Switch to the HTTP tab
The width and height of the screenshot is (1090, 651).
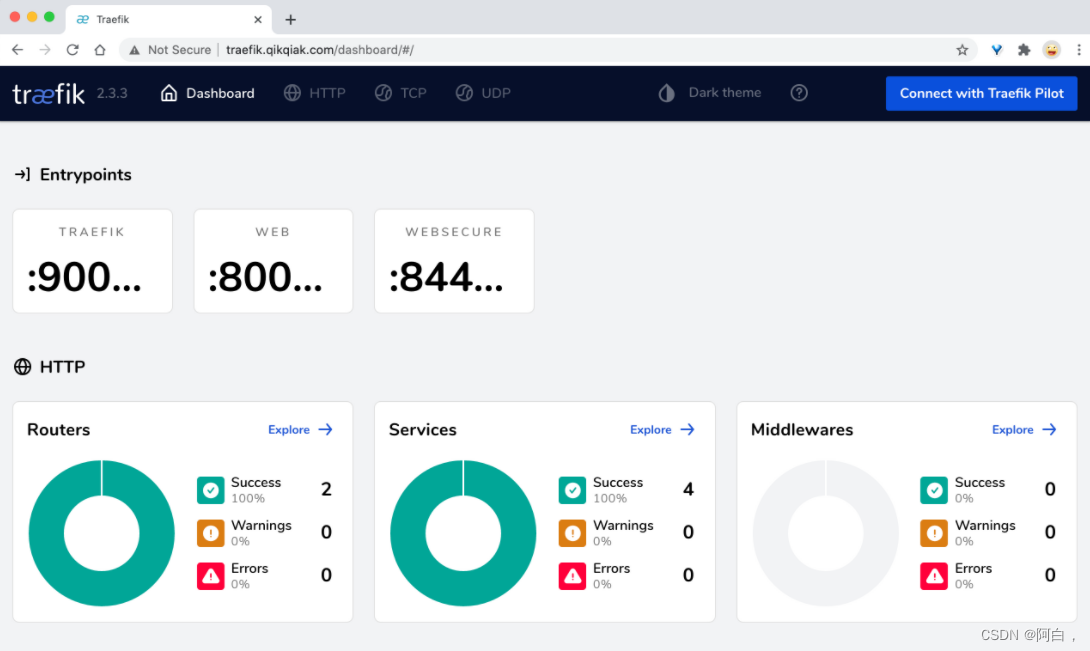coord(314,93)
